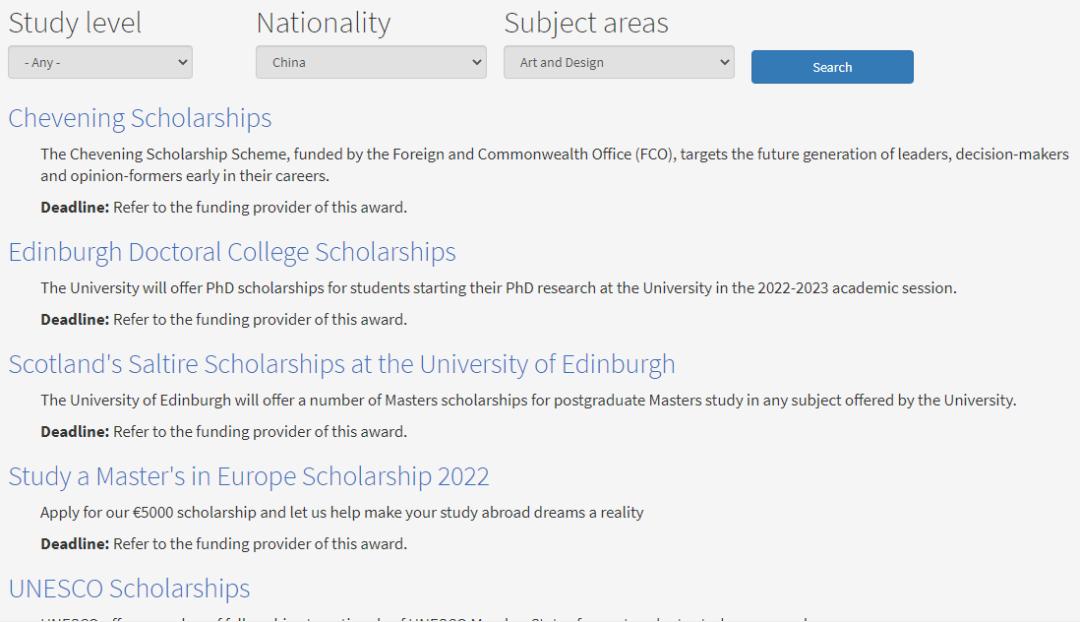This screenshot has height=622, width=1080.
Task: Visit Edinburgh Doctoral College Scholarships
Action: (232, 252)
